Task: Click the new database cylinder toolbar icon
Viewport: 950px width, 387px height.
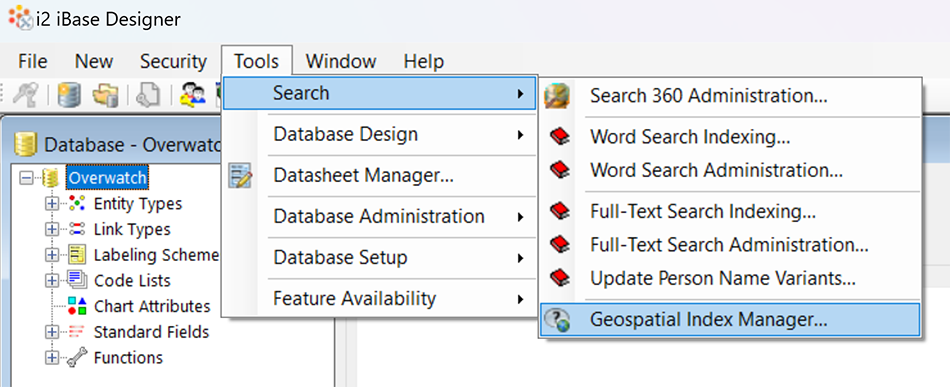Action: (70, 95)
